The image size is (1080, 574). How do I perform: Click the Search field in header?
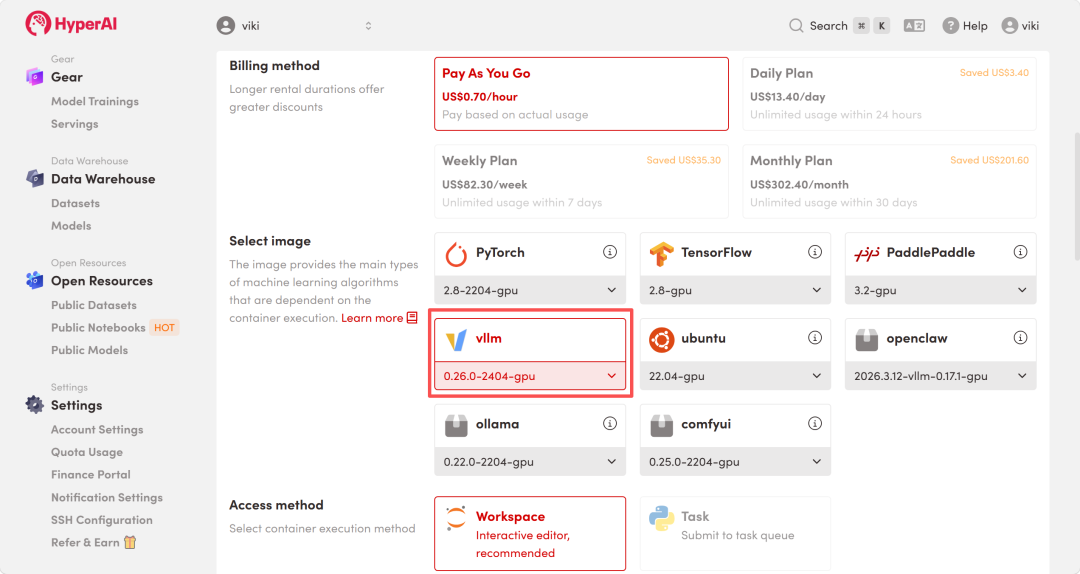point(839,25)
